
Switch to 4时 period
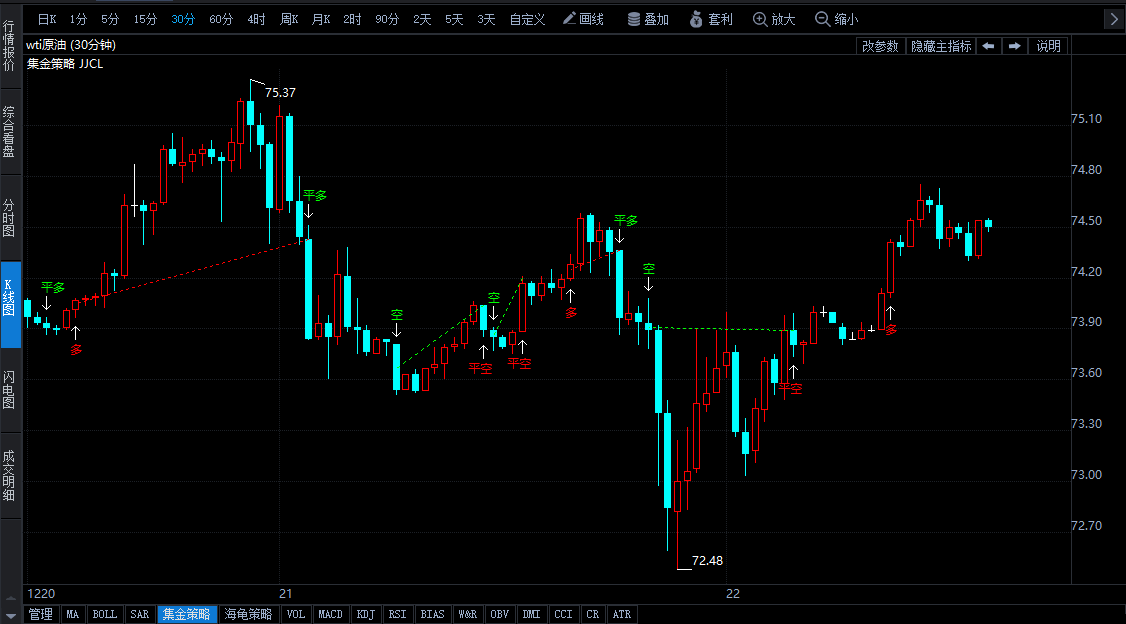point(256,19)
